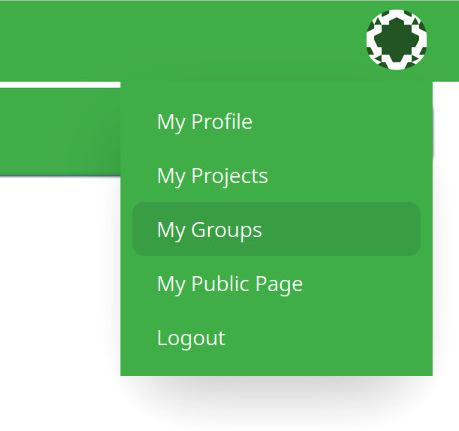Click the green header bar left of the avatar
The height and width of the screenshot is (431, 459).
click(x=180, y=40)
